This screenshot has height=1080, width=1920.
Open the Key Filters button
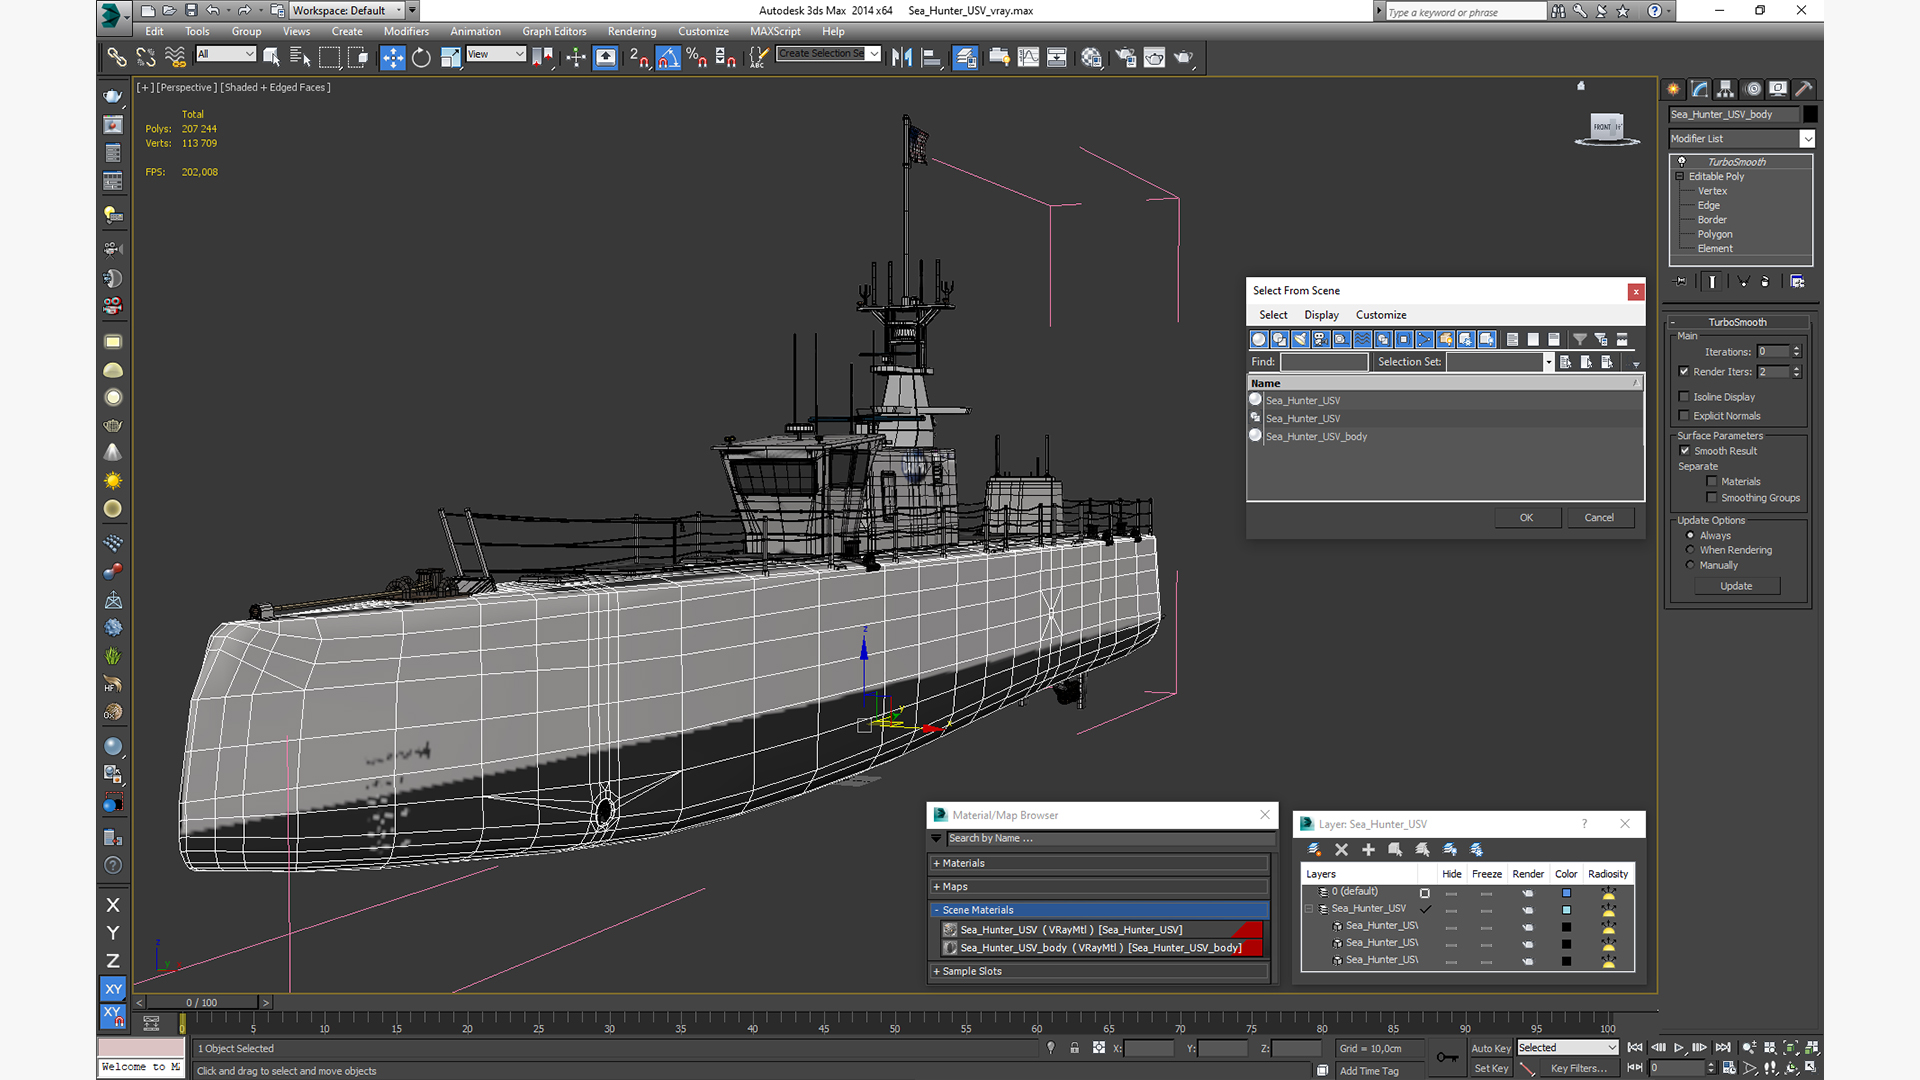click(x=1578, y=1069)
